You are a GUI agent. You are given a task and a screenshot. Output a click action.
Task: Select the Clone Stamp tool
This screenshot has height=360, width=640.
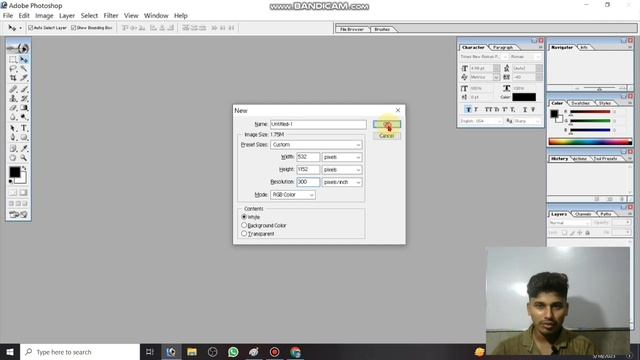pos(13,98)
